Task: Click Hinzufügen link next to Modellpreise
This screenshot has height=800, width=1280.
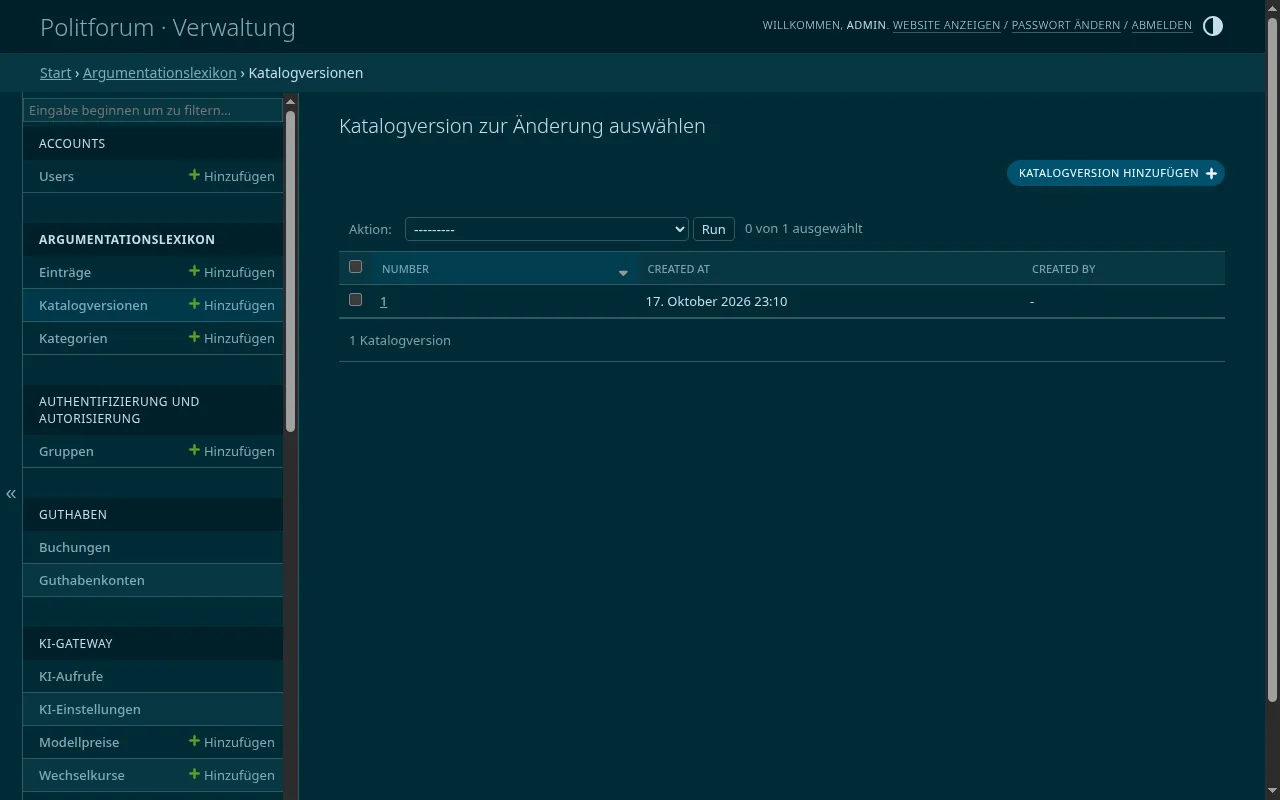Action: (x=232, y=742)
